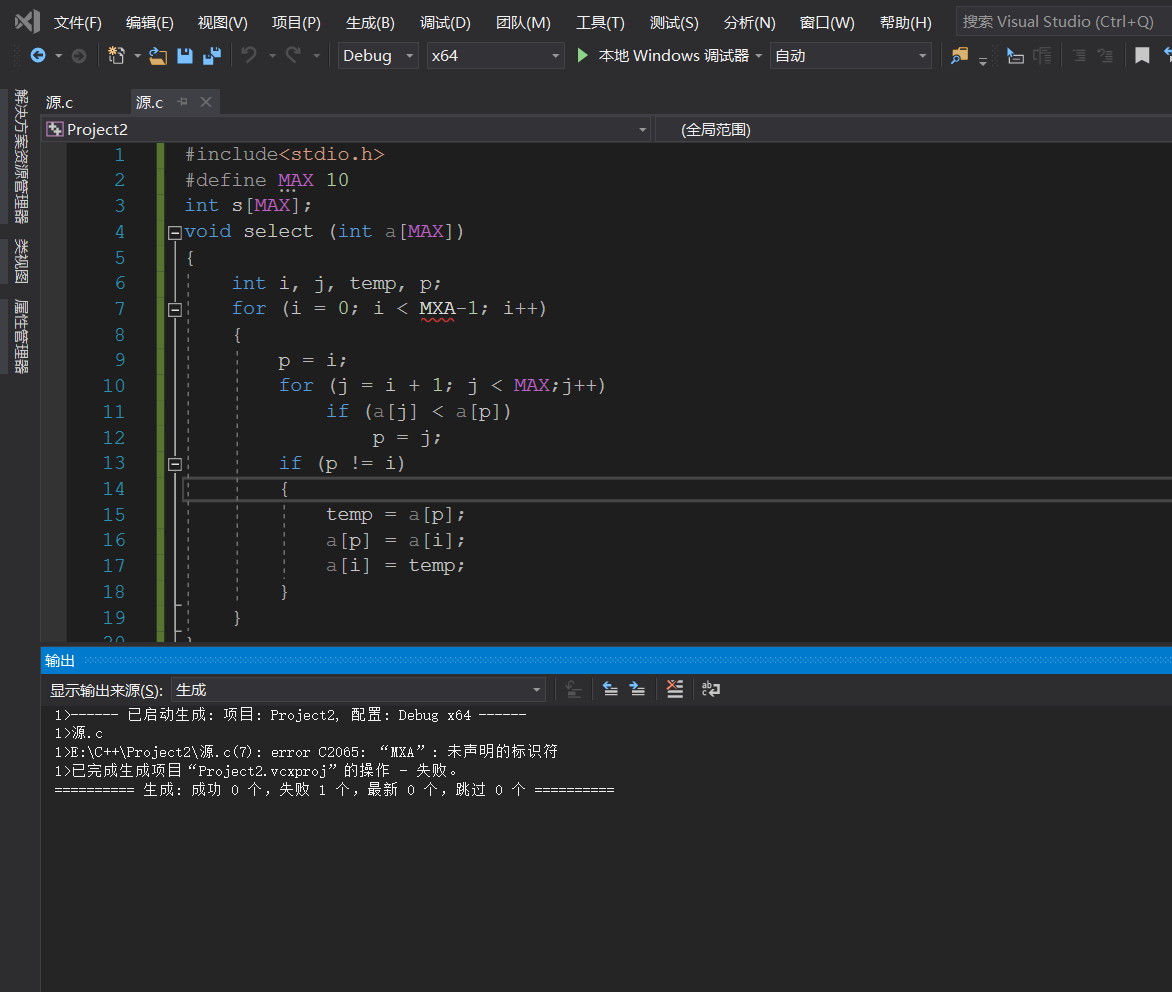Click the find in files folder icon

[959, 55]
